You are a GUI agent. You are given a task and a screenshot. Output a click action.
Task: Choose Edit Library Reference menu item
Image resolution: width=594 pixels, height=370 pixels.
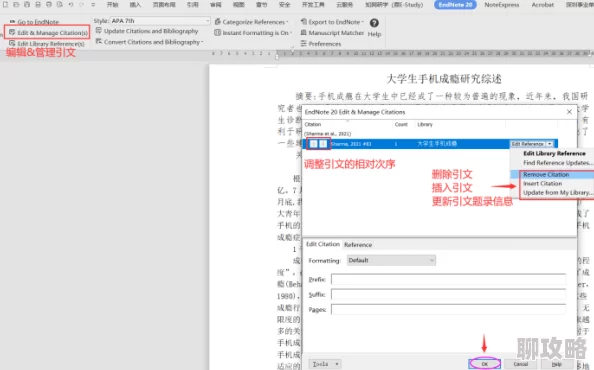tap(554, 153)
